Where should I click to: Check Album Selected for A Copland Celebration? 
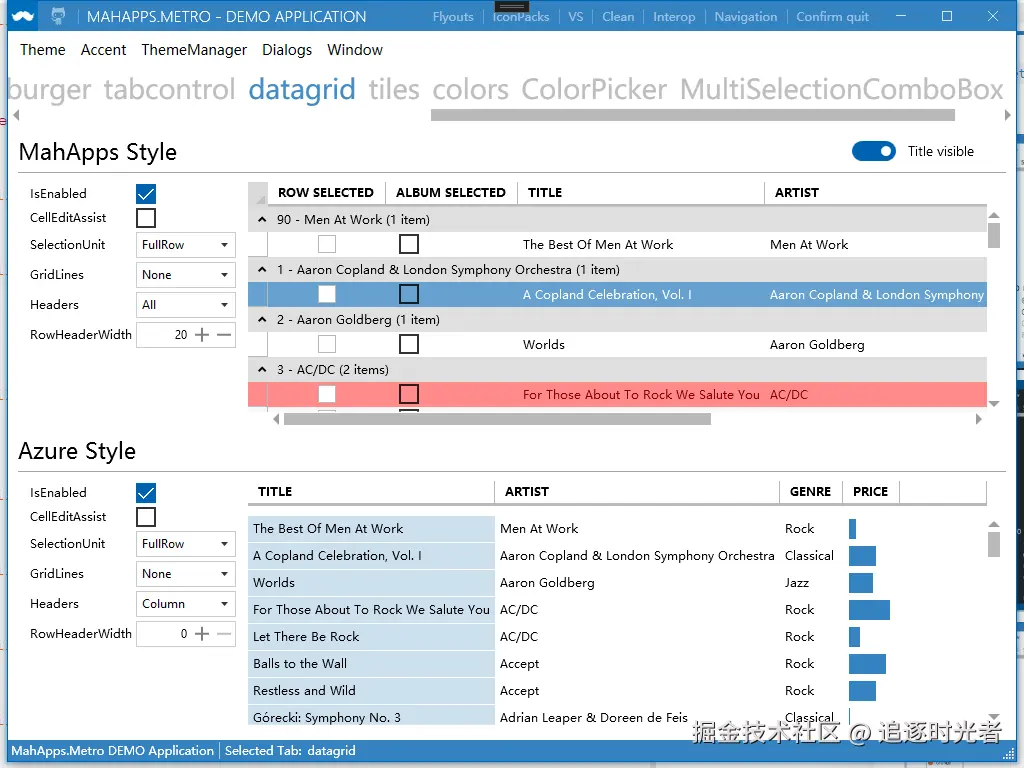[409, 295]
